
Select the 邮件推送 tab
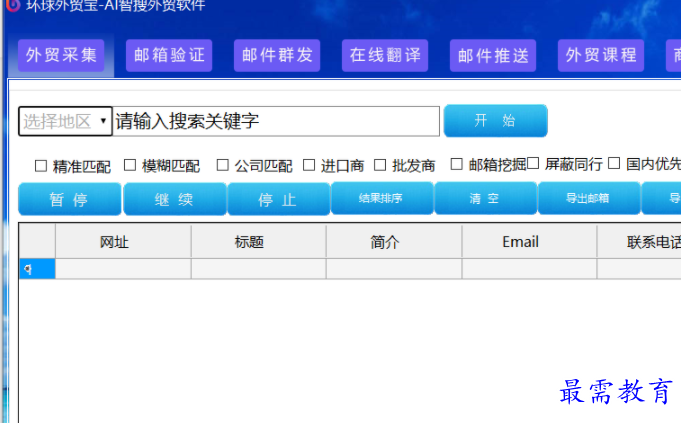[x=493, y=56]
